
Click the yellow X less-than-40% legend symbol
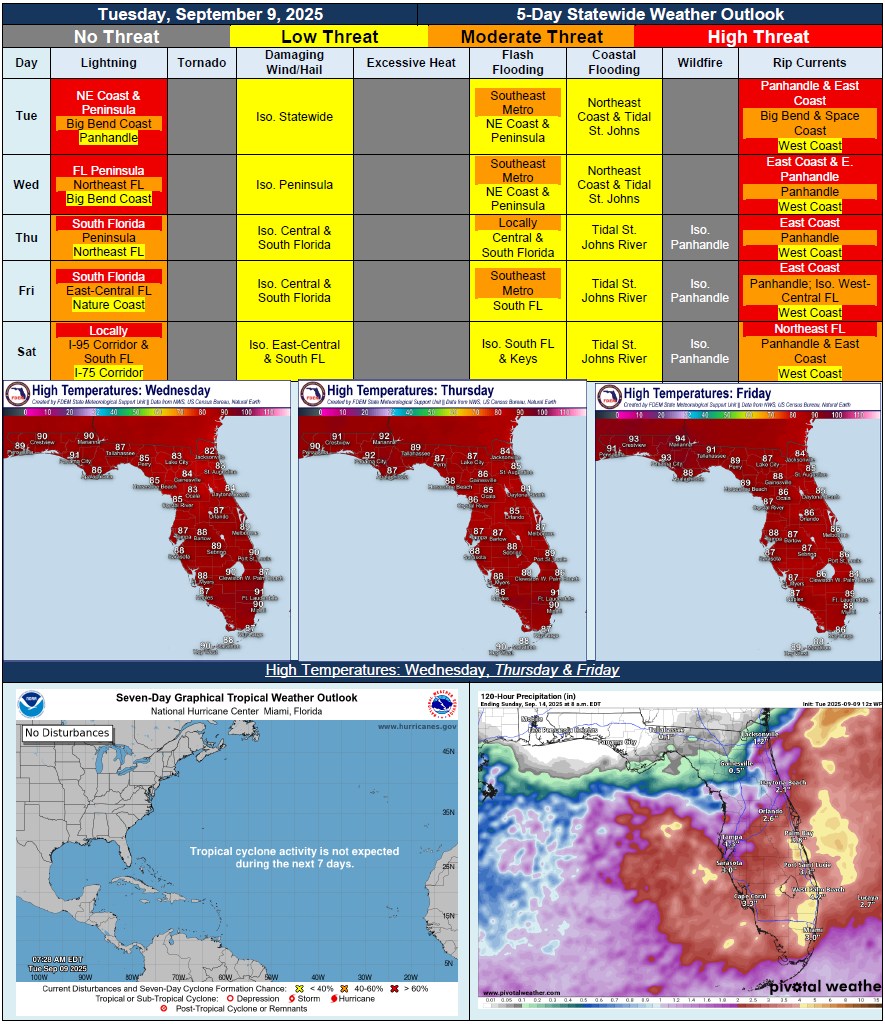point(298,988)
